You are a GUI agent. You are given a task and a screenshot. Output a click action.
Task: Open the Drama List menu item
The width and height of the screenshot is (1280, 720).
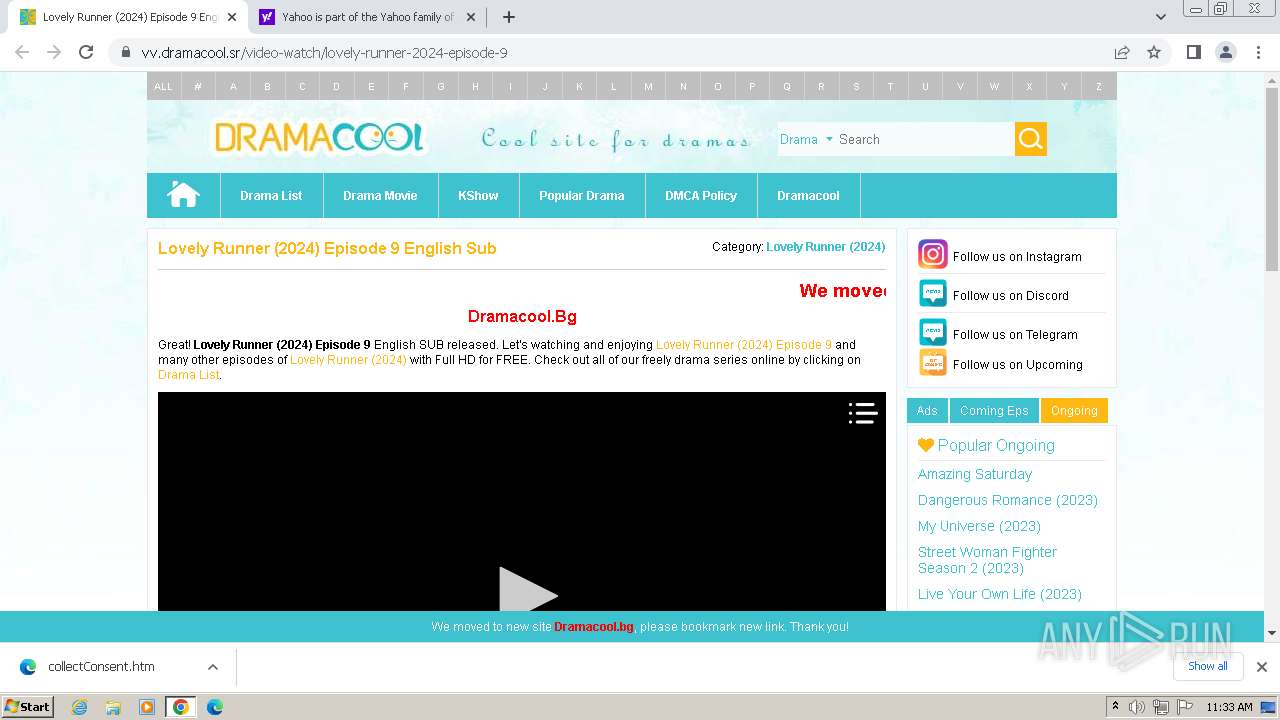[x=271, y=195]
